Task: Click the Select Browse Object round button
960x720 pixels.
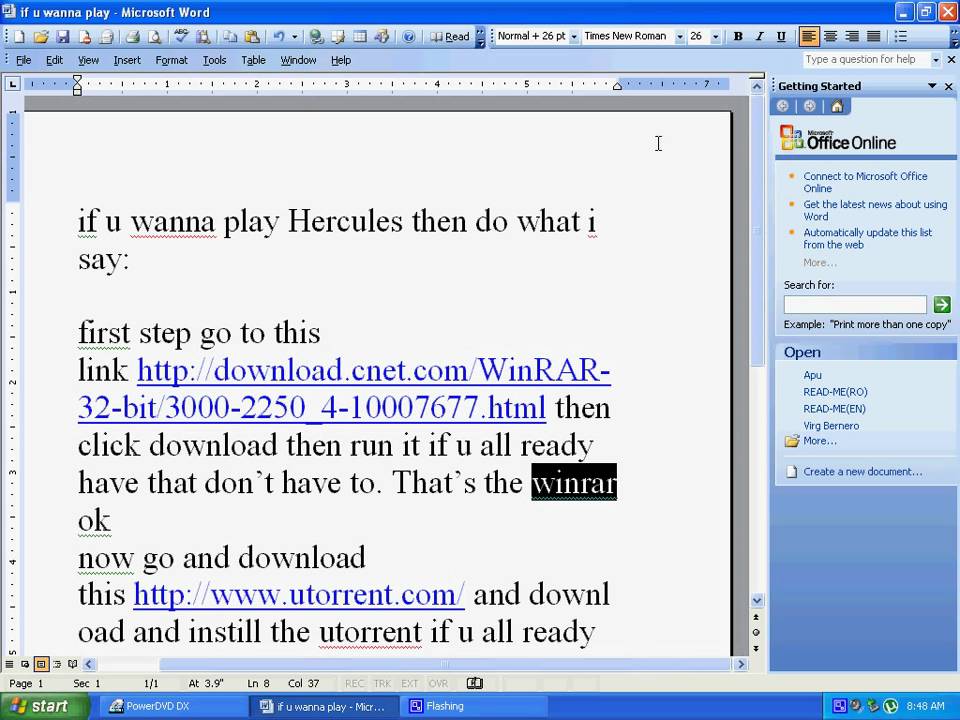Action: pyautogui.click(x=756, y=632)
